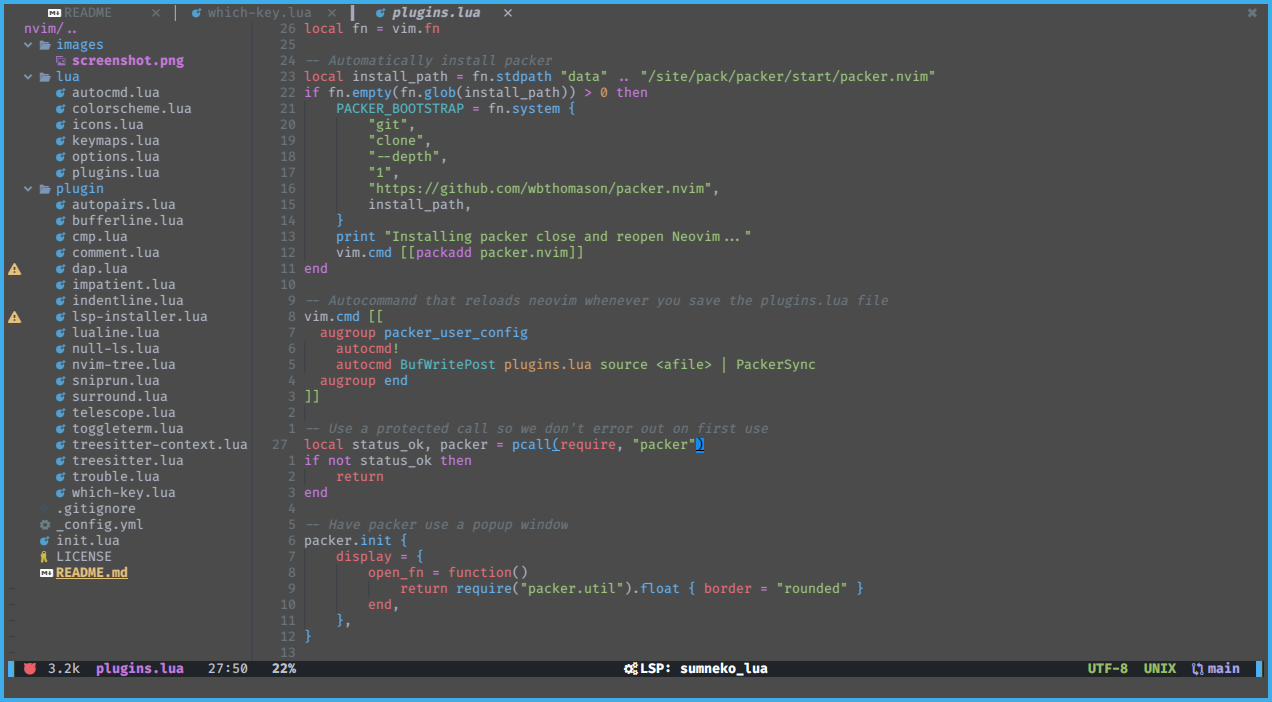Click the plugins.lua filename in statusline
This screenshot has width=1272, height=702.
pyautogui.click(x=140, y=669)
